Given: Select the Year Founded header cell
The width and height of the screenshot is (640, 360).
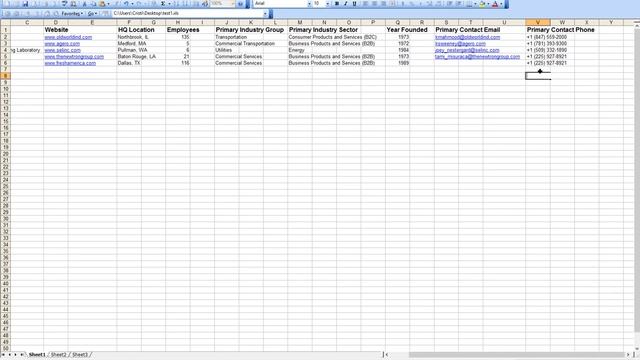Looking at the screenshot, I should 407,30.
